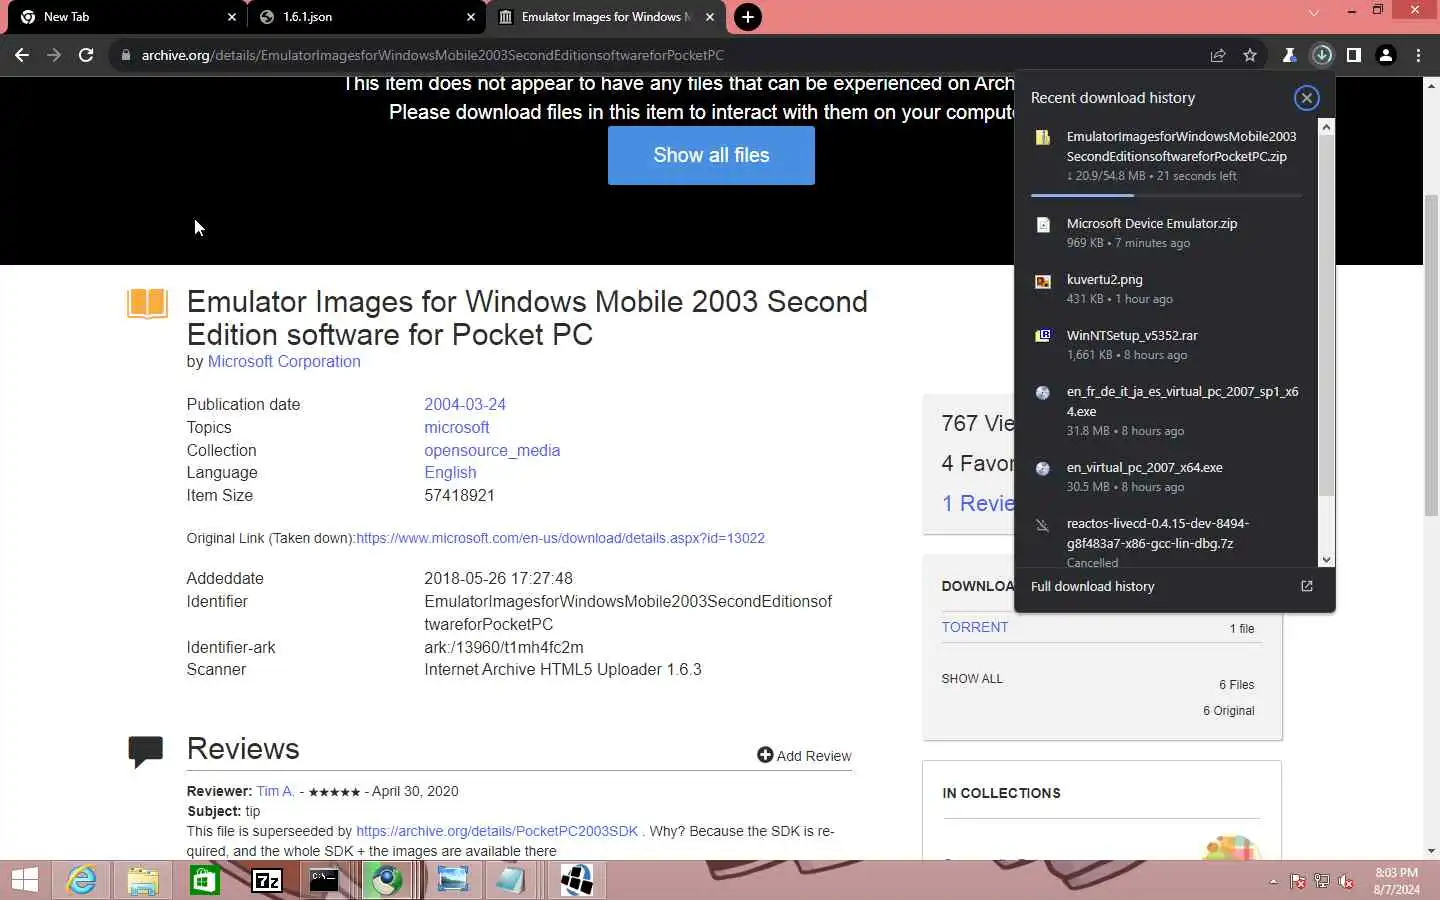Image resolution: width=1440 pixels, height=900 pixels.
Task: Reload the current page
Action: [86, 55]
